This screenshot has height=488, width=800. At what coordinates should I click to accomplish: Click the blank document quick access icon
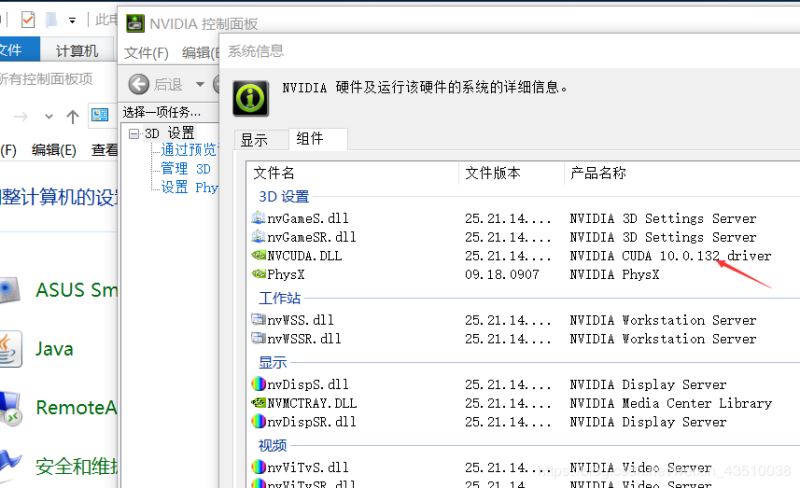(51, 20)
